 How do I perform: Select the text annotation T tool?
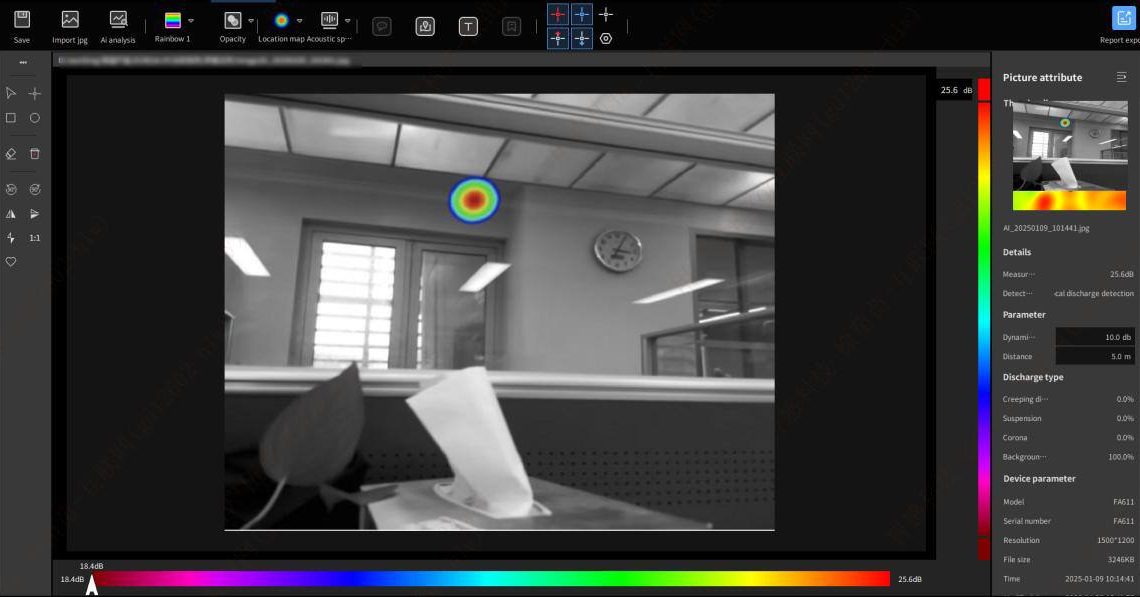coord(468,27)
